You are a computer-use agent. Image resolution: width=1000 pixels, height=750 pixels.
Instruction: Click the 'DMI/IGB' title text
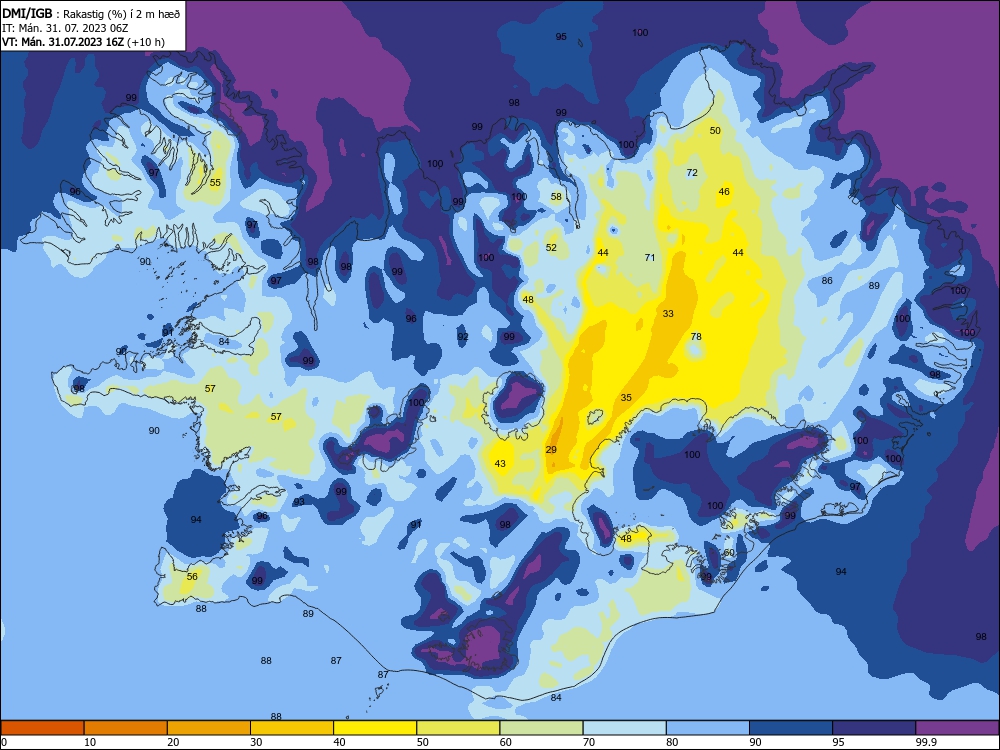[x=27, y=13]
